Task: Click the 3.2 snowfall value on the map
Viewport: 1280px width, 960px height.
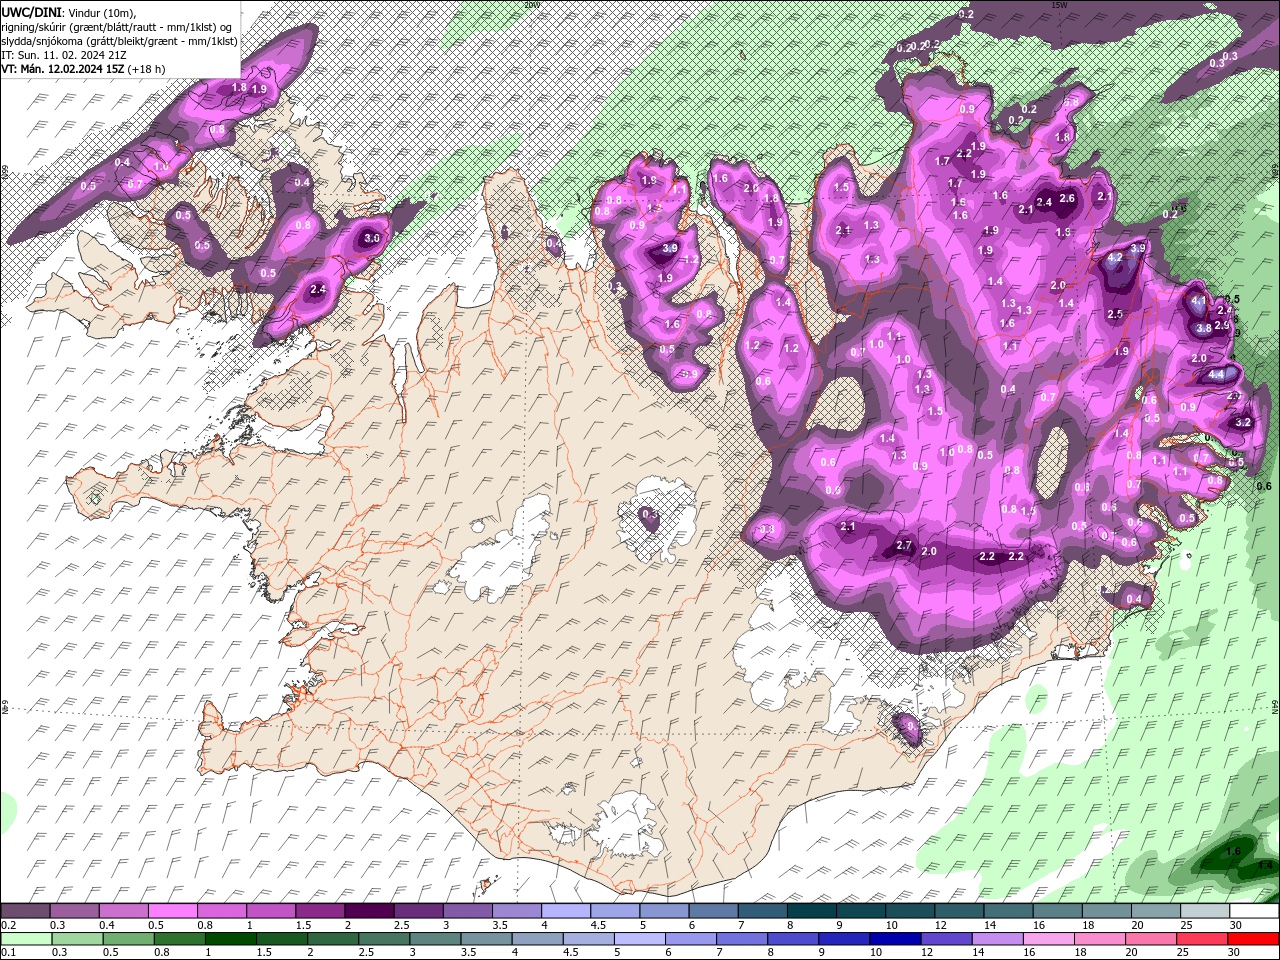Action: (1243, 423)
